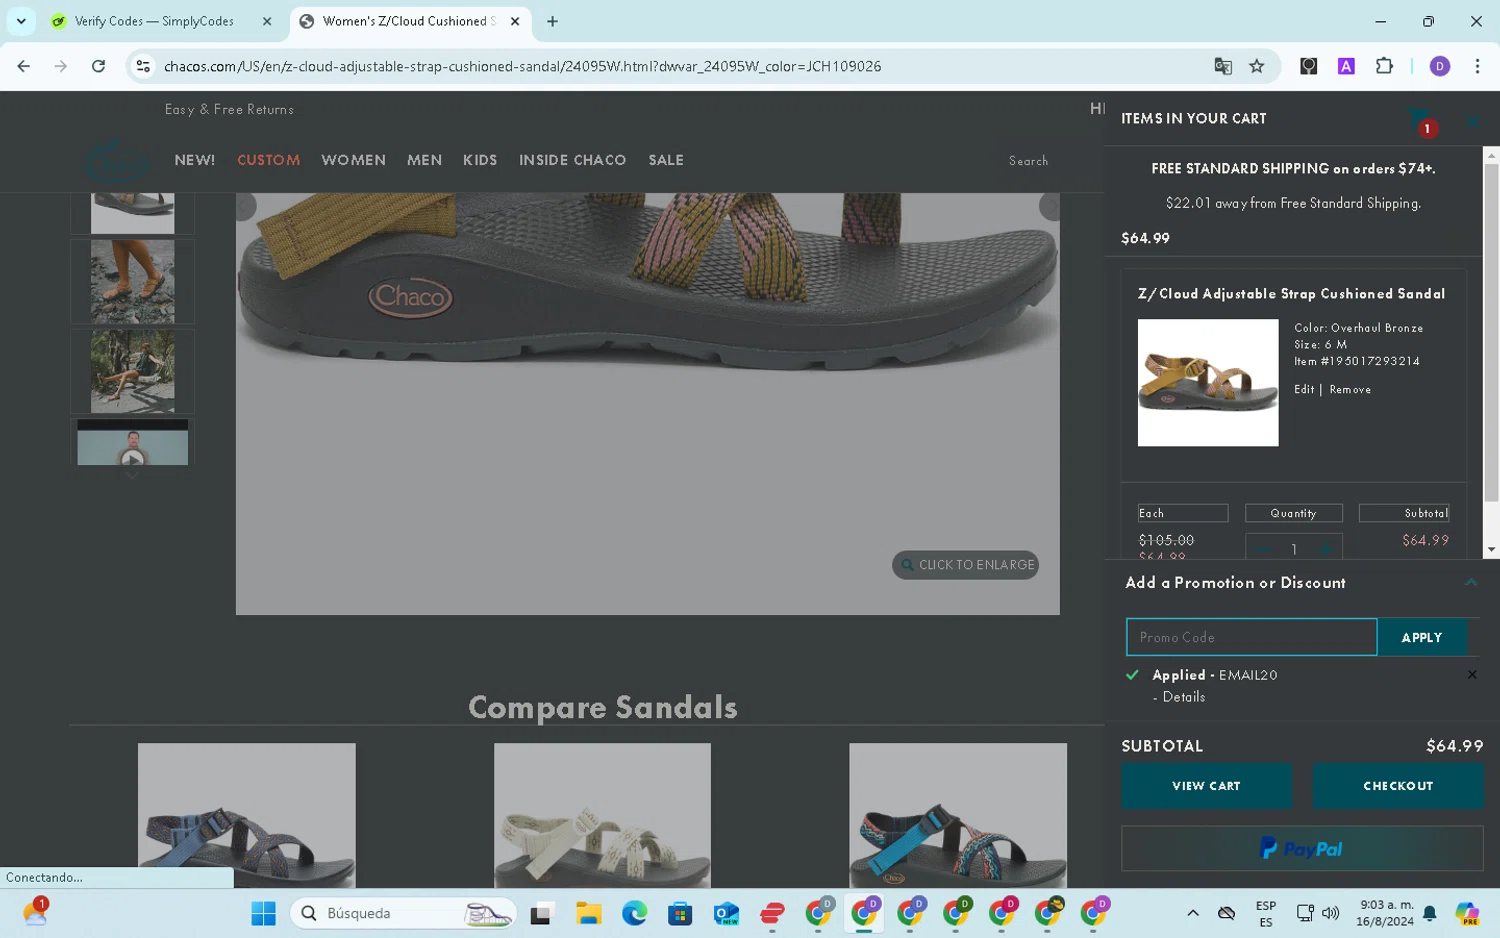1500x938 pixels.
Task: Open the CUSTOM menu item
Action: (268, 160)
